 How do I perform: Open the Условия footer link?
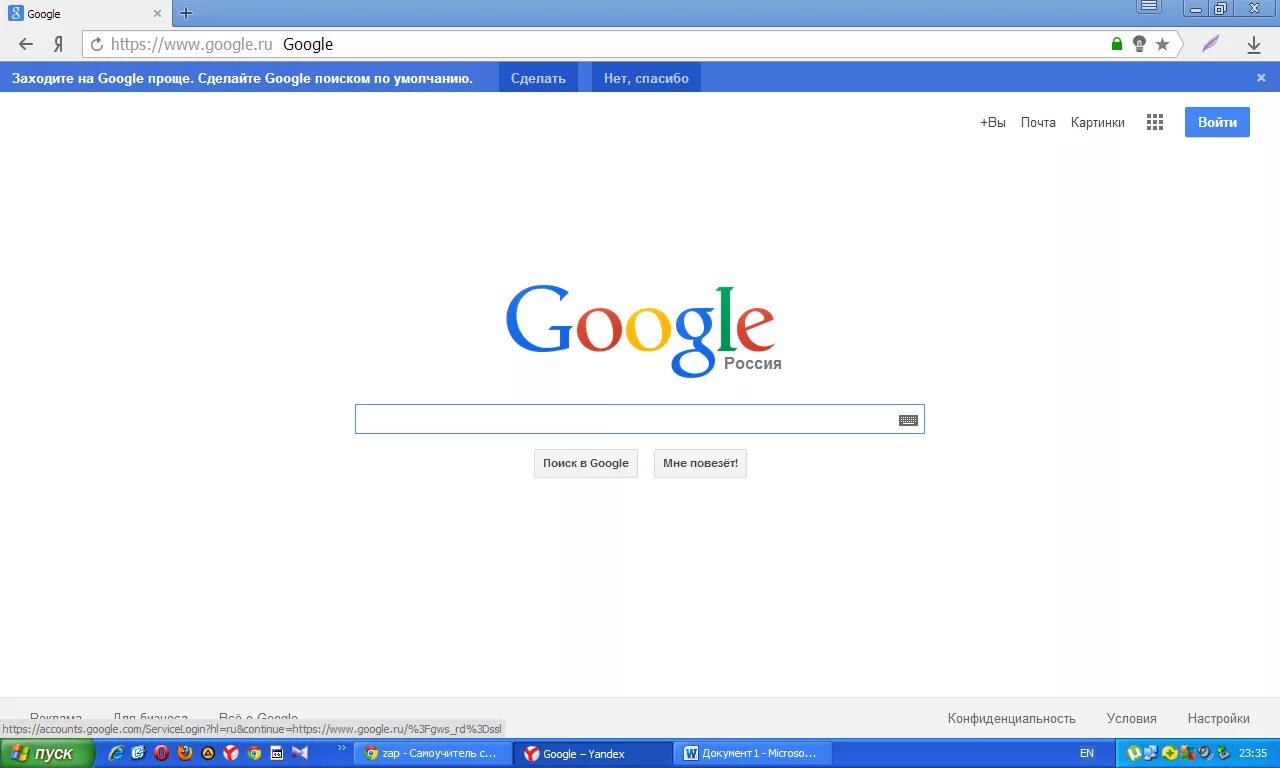1132,718
